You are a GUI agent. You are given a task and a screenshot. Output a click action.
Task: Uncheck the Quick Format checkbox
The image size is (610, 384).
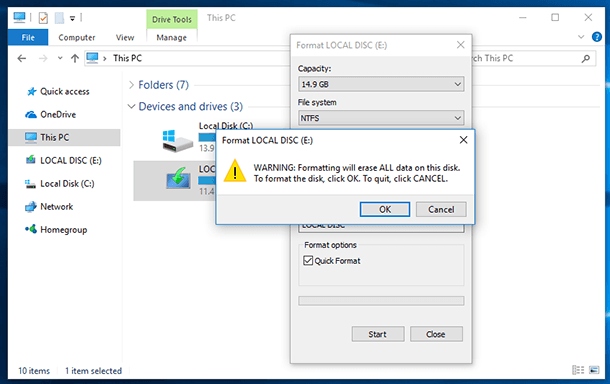(308, 260)
